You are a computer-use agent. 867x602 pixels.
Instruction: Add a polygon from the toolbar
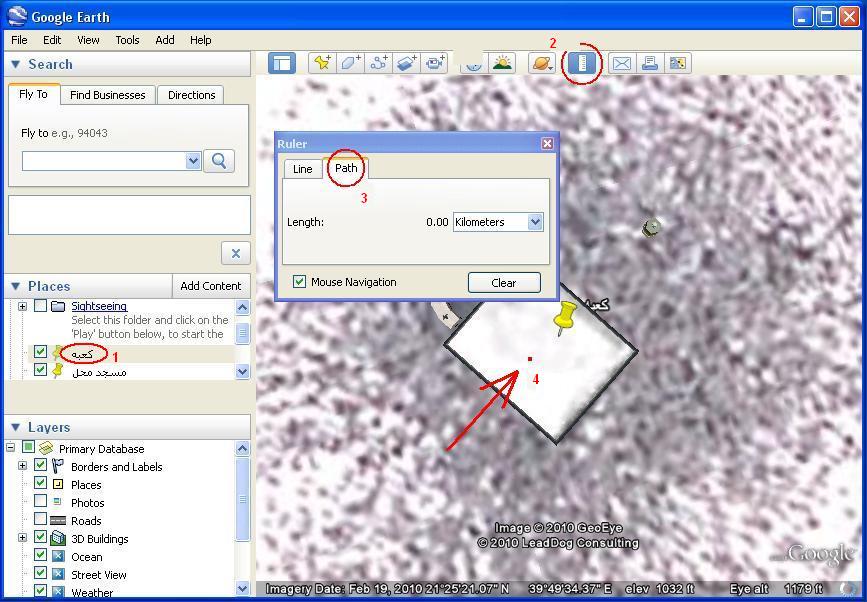click(351, 63)
